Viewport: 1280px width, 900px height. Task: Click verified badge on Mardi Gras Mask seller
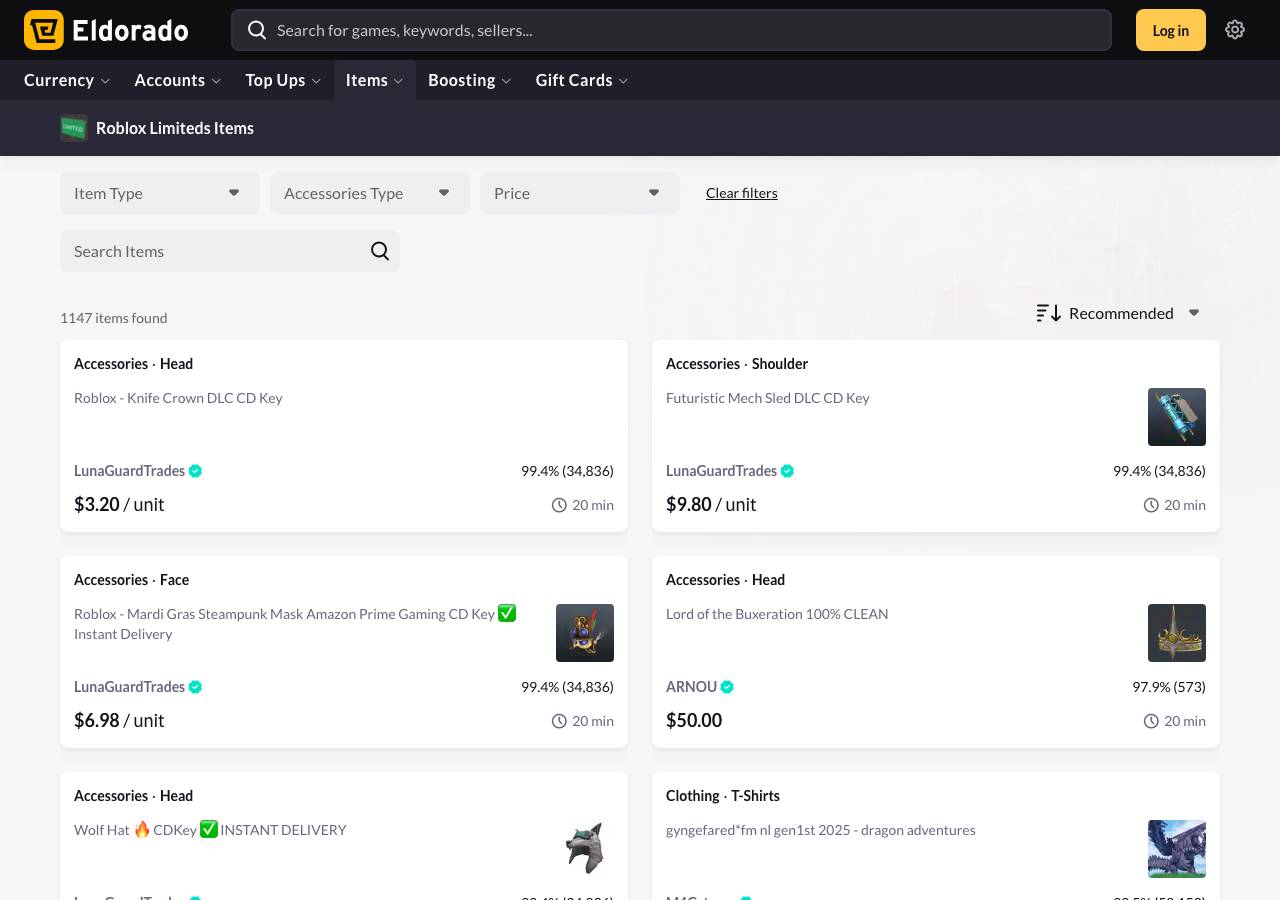click(196, 687)
